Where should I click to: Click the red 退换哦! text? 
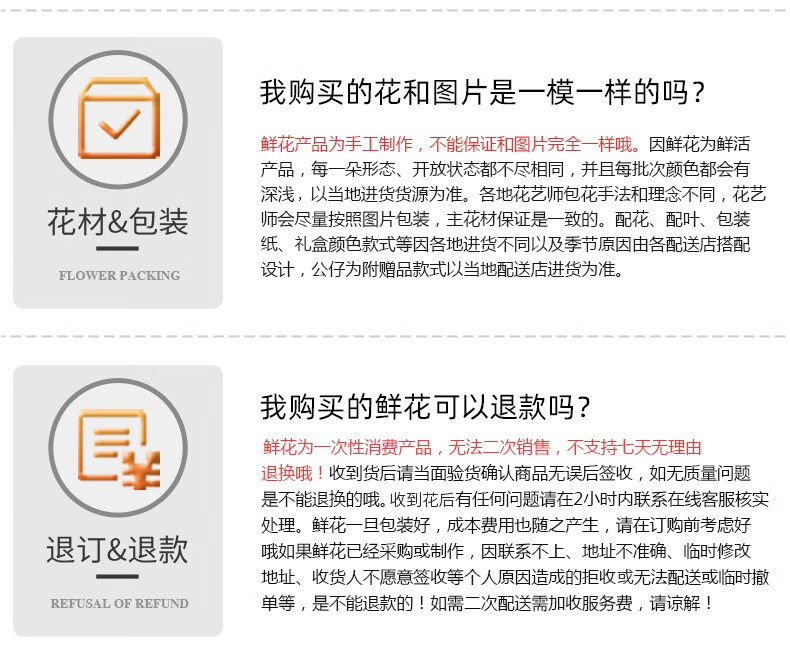[293, 473]
